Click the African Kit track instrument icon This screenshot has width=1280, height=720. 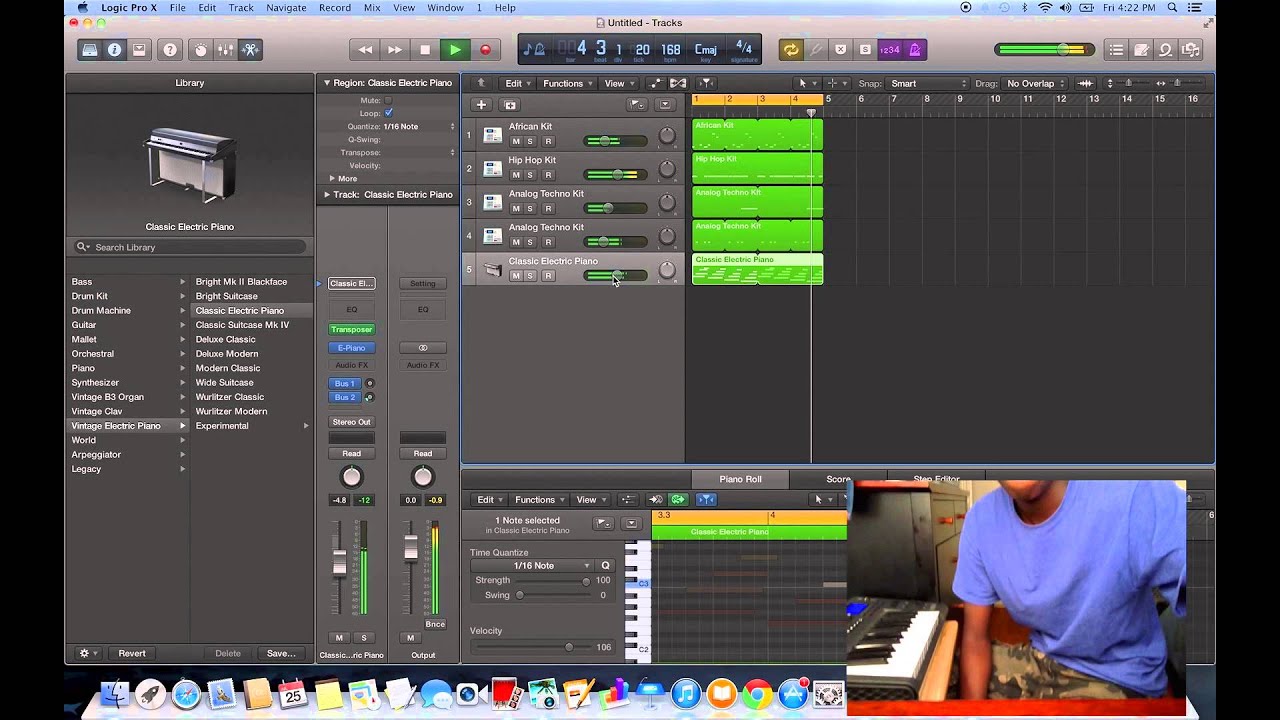(492, 134)
